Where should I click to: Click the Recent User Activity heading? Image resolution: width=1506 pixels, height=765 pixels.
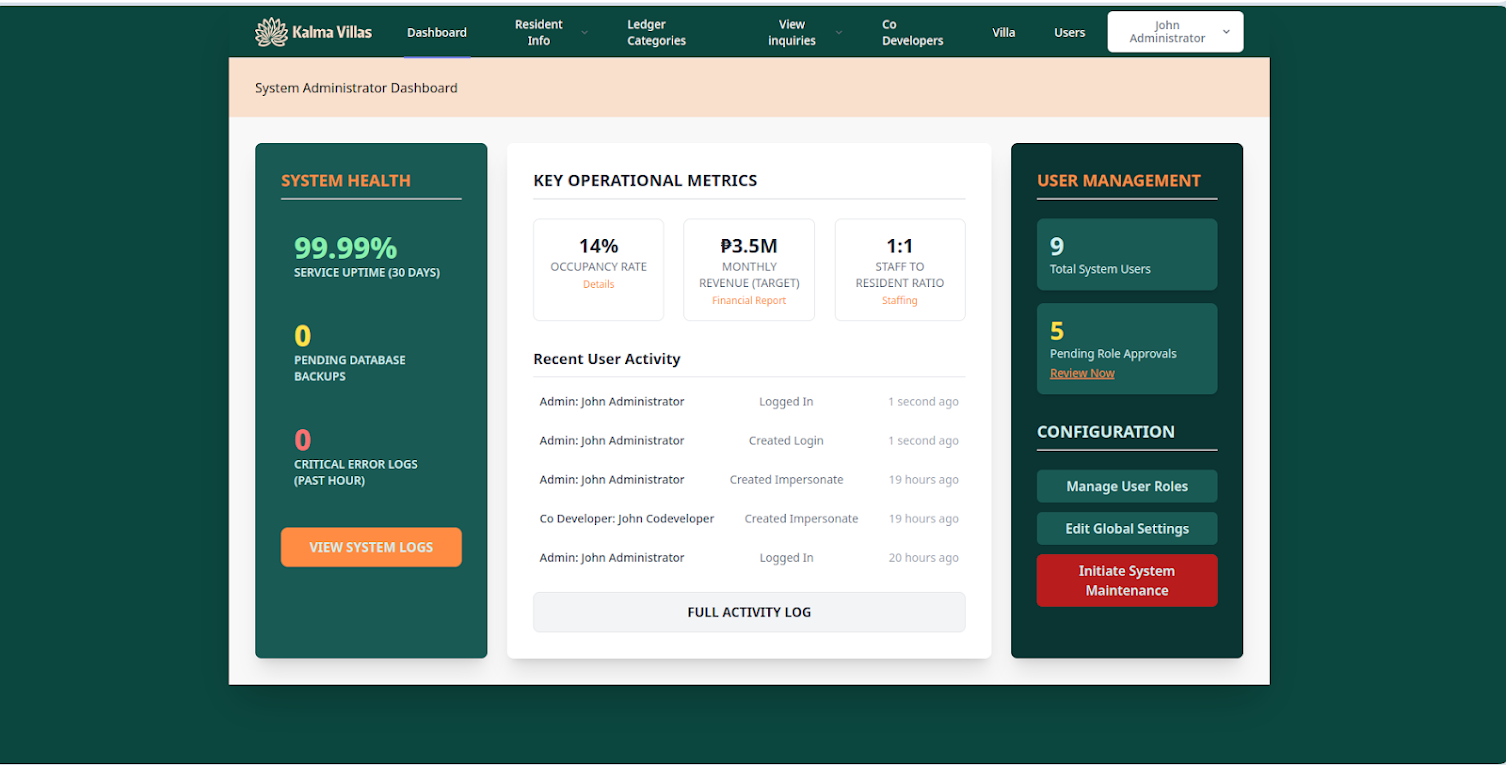[x=607, y=359]
